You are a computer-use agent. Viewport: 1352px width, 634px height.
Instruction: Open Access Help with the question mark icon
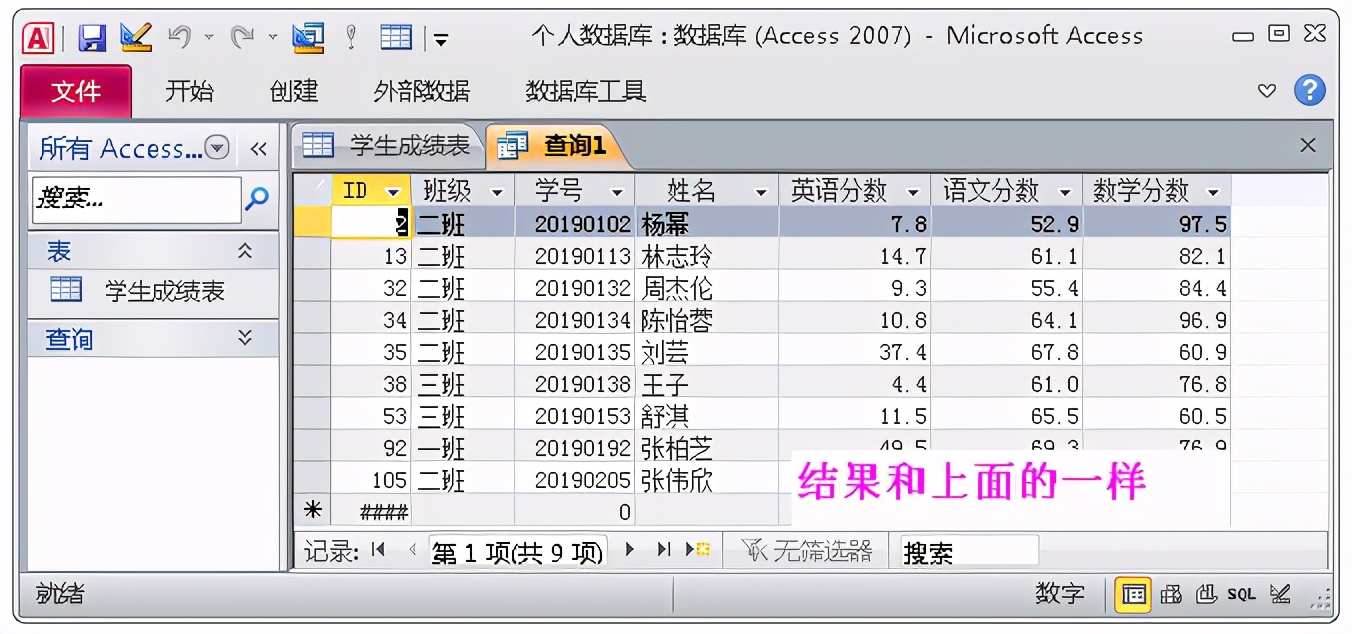1310,91
